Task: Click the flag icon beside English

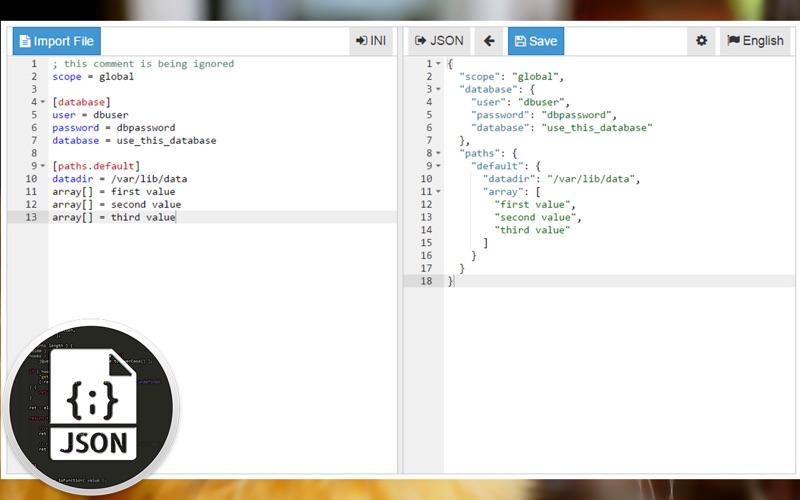Action: point(733,40)
